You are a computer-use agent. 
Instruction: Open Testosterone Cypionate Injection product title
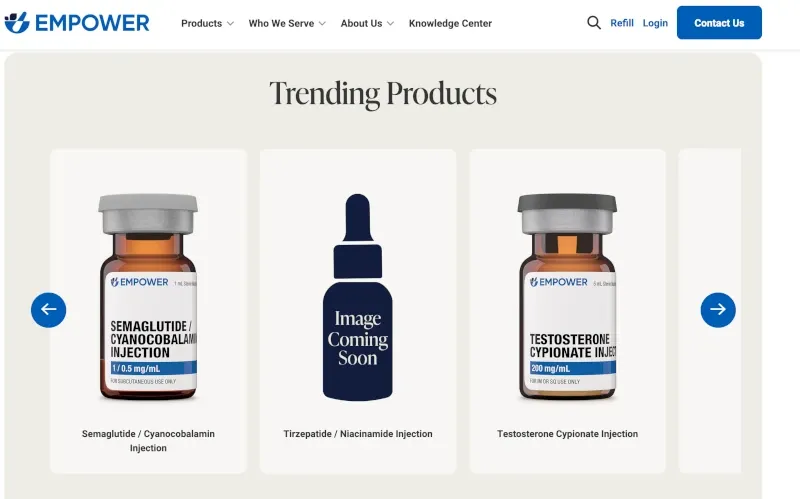(x=567, y=434)
